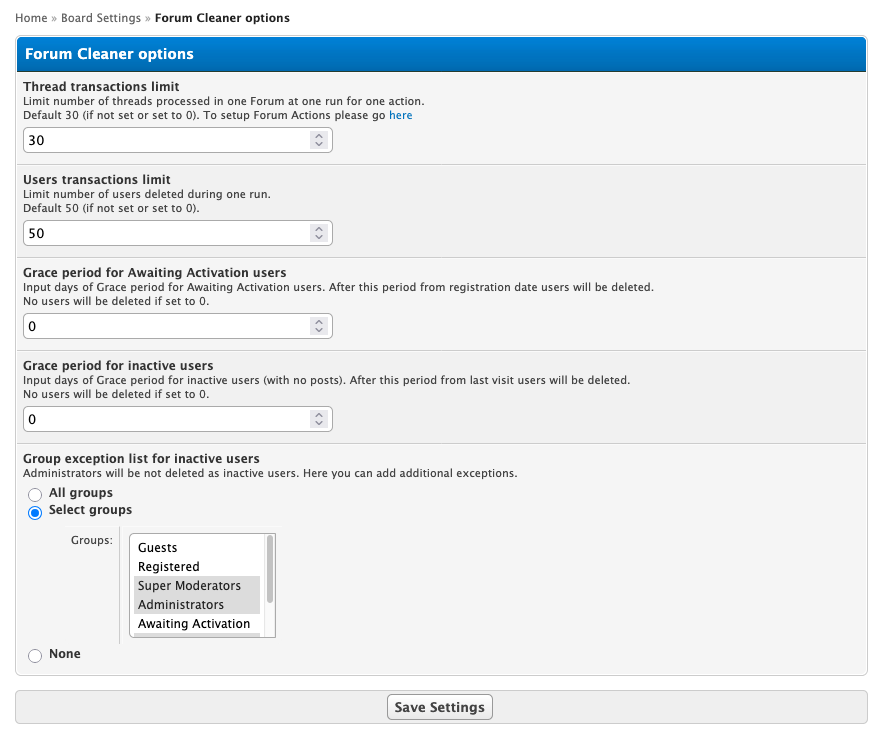Click the inactive users grace period field

tap(165, 419)
